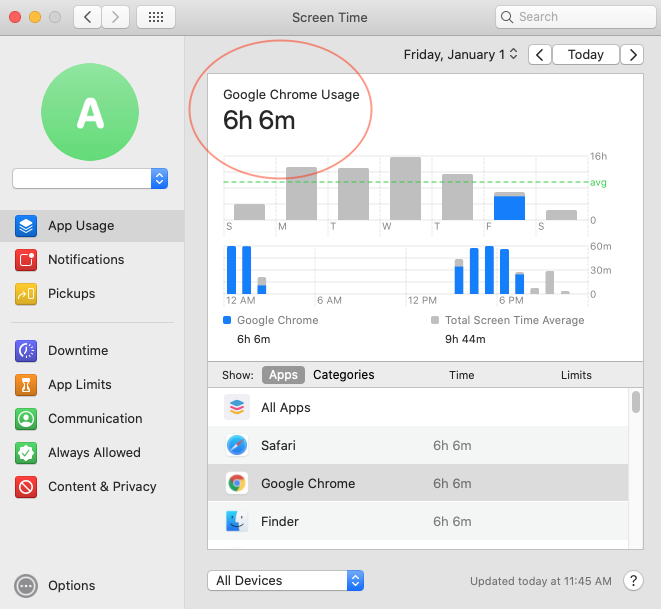Click Content & Privacy label
This screenshot has height=609, width=661.
(x=102, y=487)
